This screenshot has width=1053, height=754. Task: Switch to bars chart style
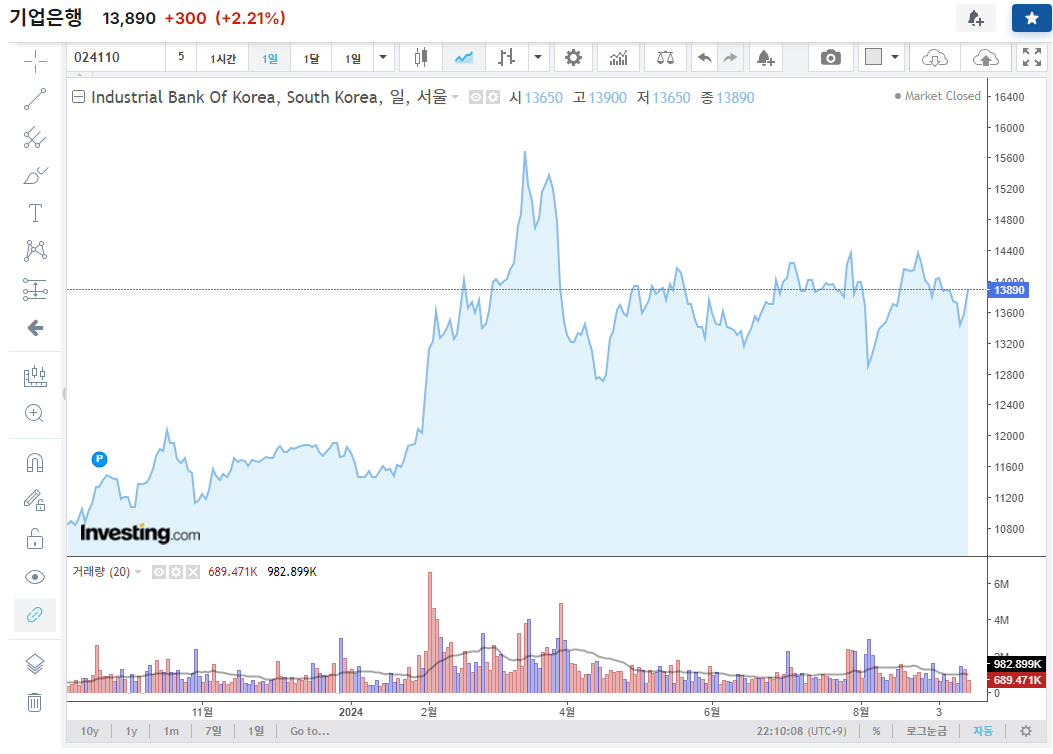(x=507, y=58)
